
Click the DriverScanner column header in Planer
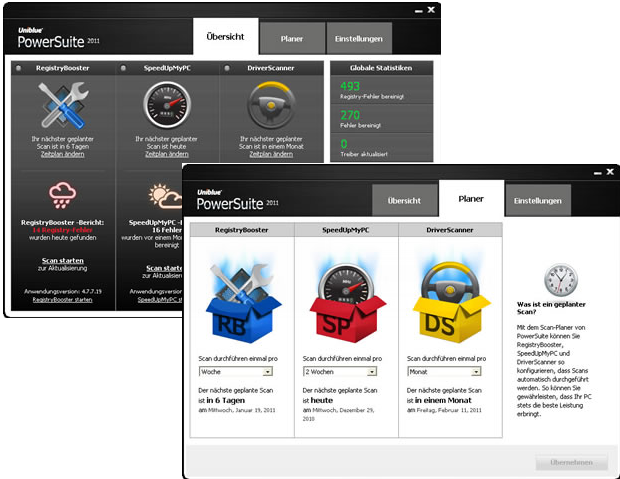[x=450, y=230]
